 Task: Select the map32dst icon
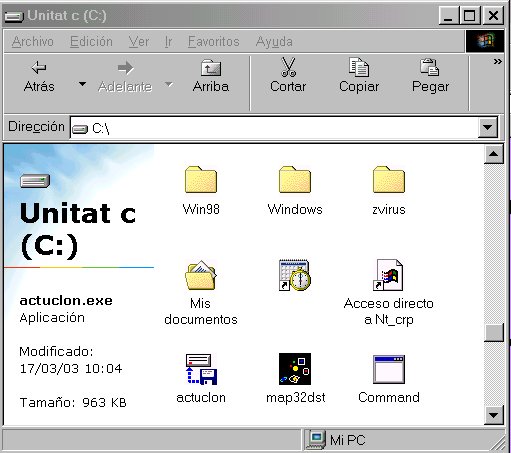tap(295, 369)
